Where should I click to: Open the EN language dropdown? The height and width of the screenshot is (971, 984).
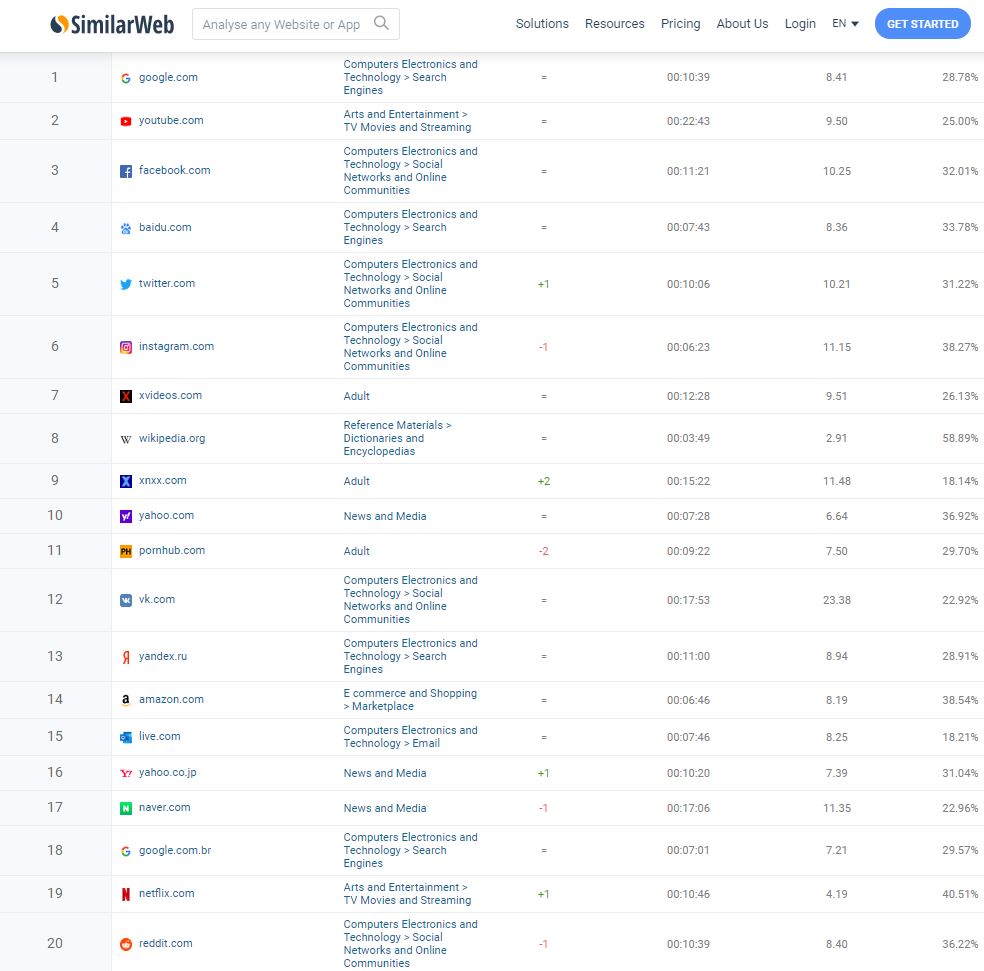click(x=845, y=24)
